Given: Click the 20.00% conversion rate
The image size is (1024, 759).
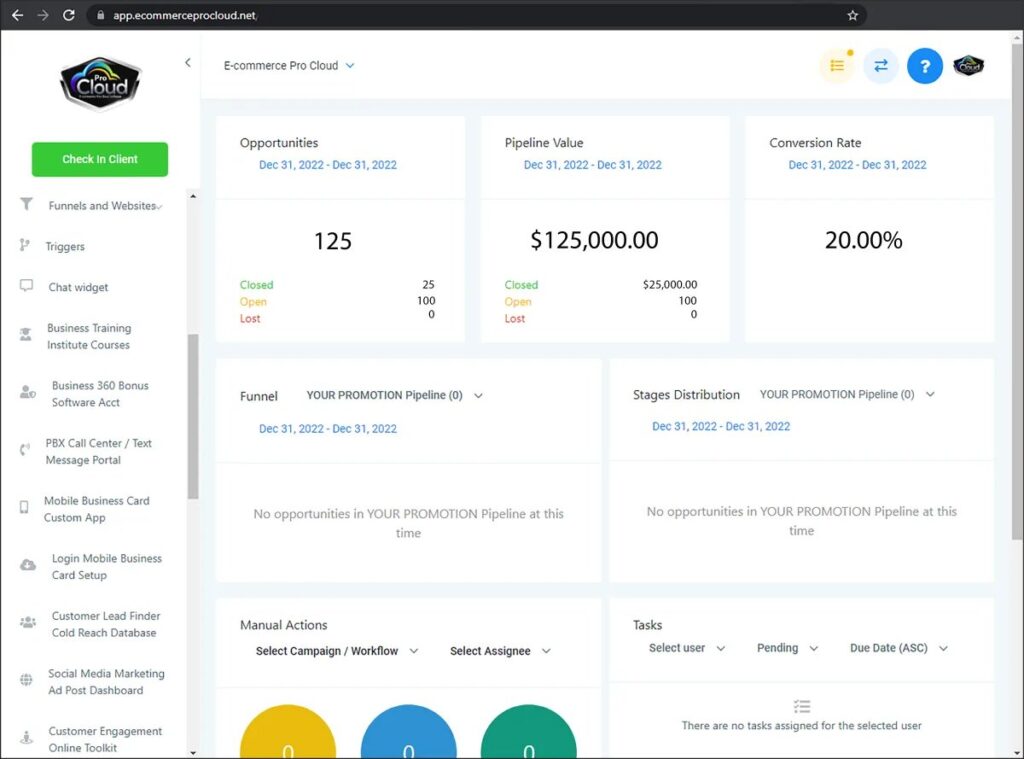Looking at the screenshot, I should pyautogui.click(x=863, y=240).
